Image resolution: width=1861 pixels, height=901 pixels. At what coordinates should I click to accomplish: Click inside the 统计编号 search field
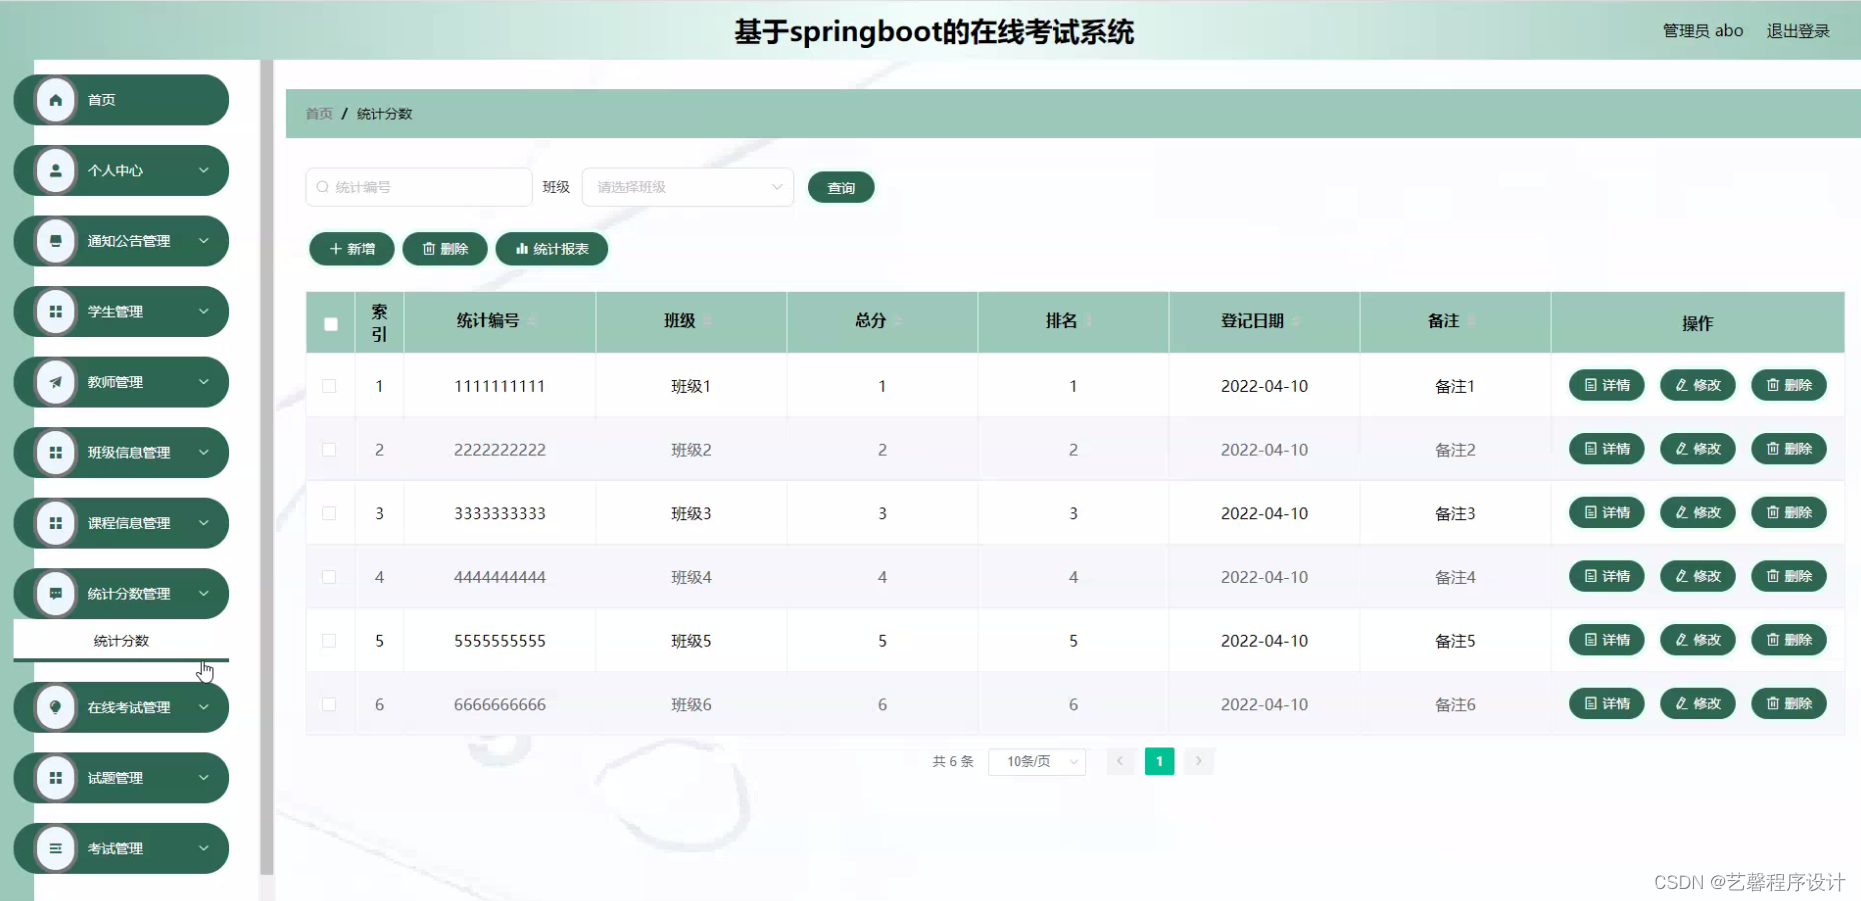point(418,187)
